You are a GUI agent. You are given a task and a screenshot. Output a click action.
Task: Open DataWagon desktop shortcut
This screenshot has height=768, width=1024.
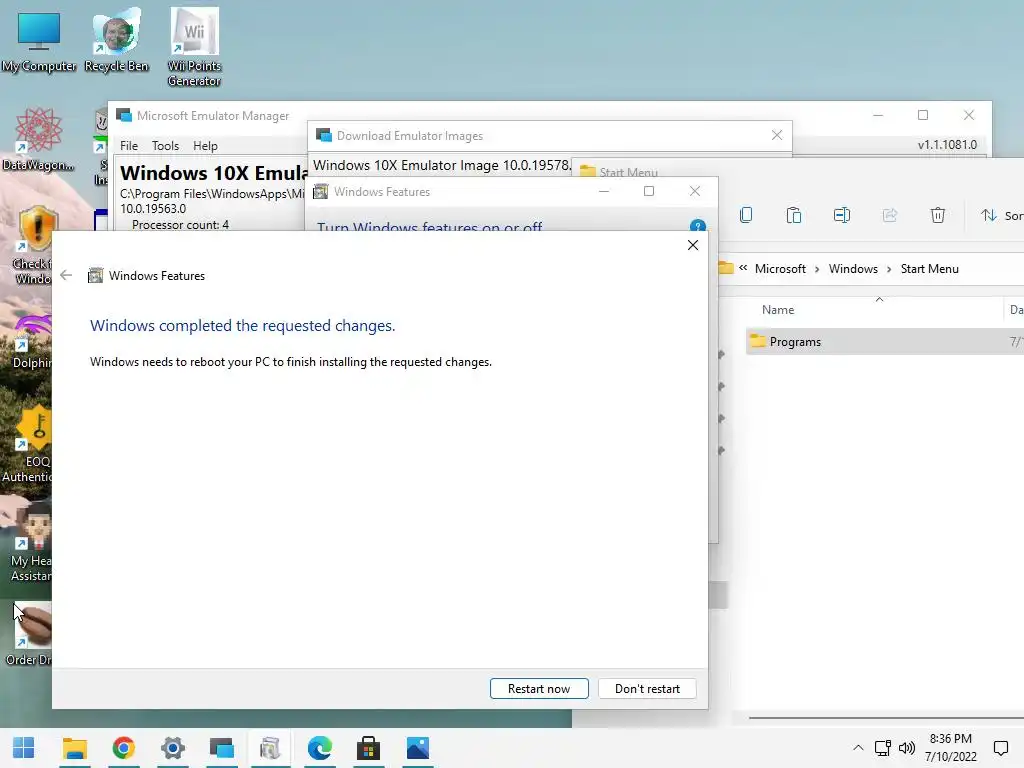[38, 139]
